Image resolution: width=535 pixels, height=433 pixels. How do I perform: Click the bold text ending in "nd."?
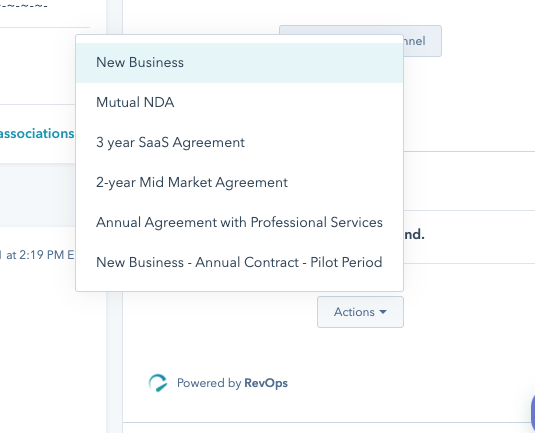414,234
